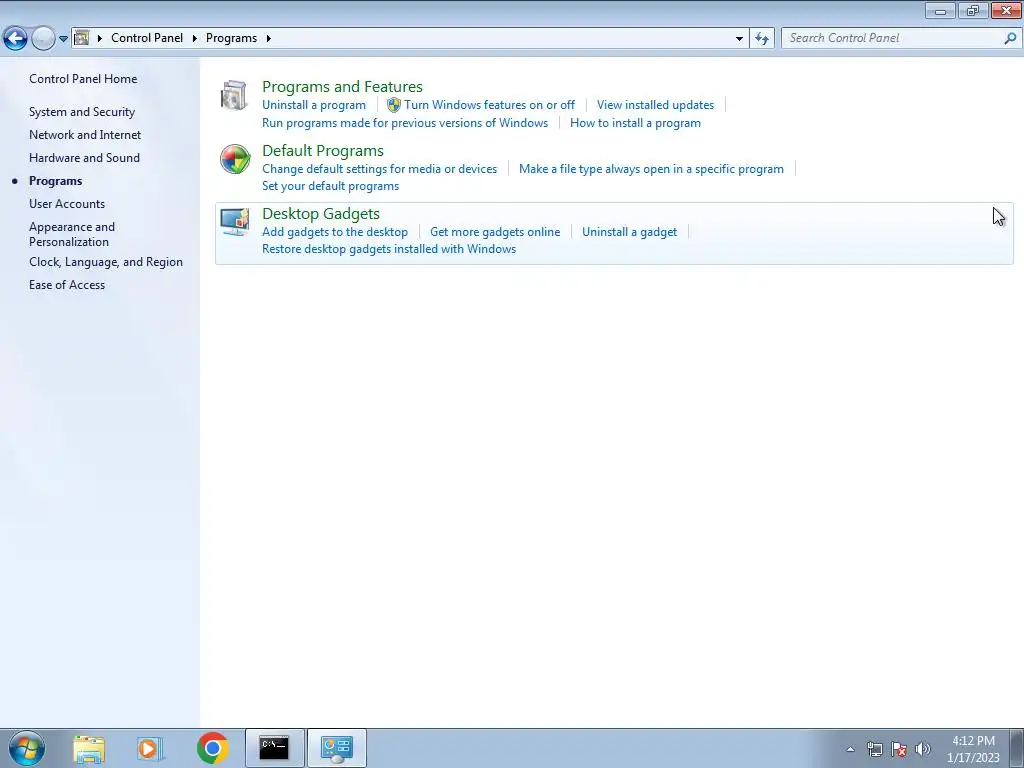The image size is (1024, 768).
Task: Click the Show desktop strip
Action: tap(1017, 748)
